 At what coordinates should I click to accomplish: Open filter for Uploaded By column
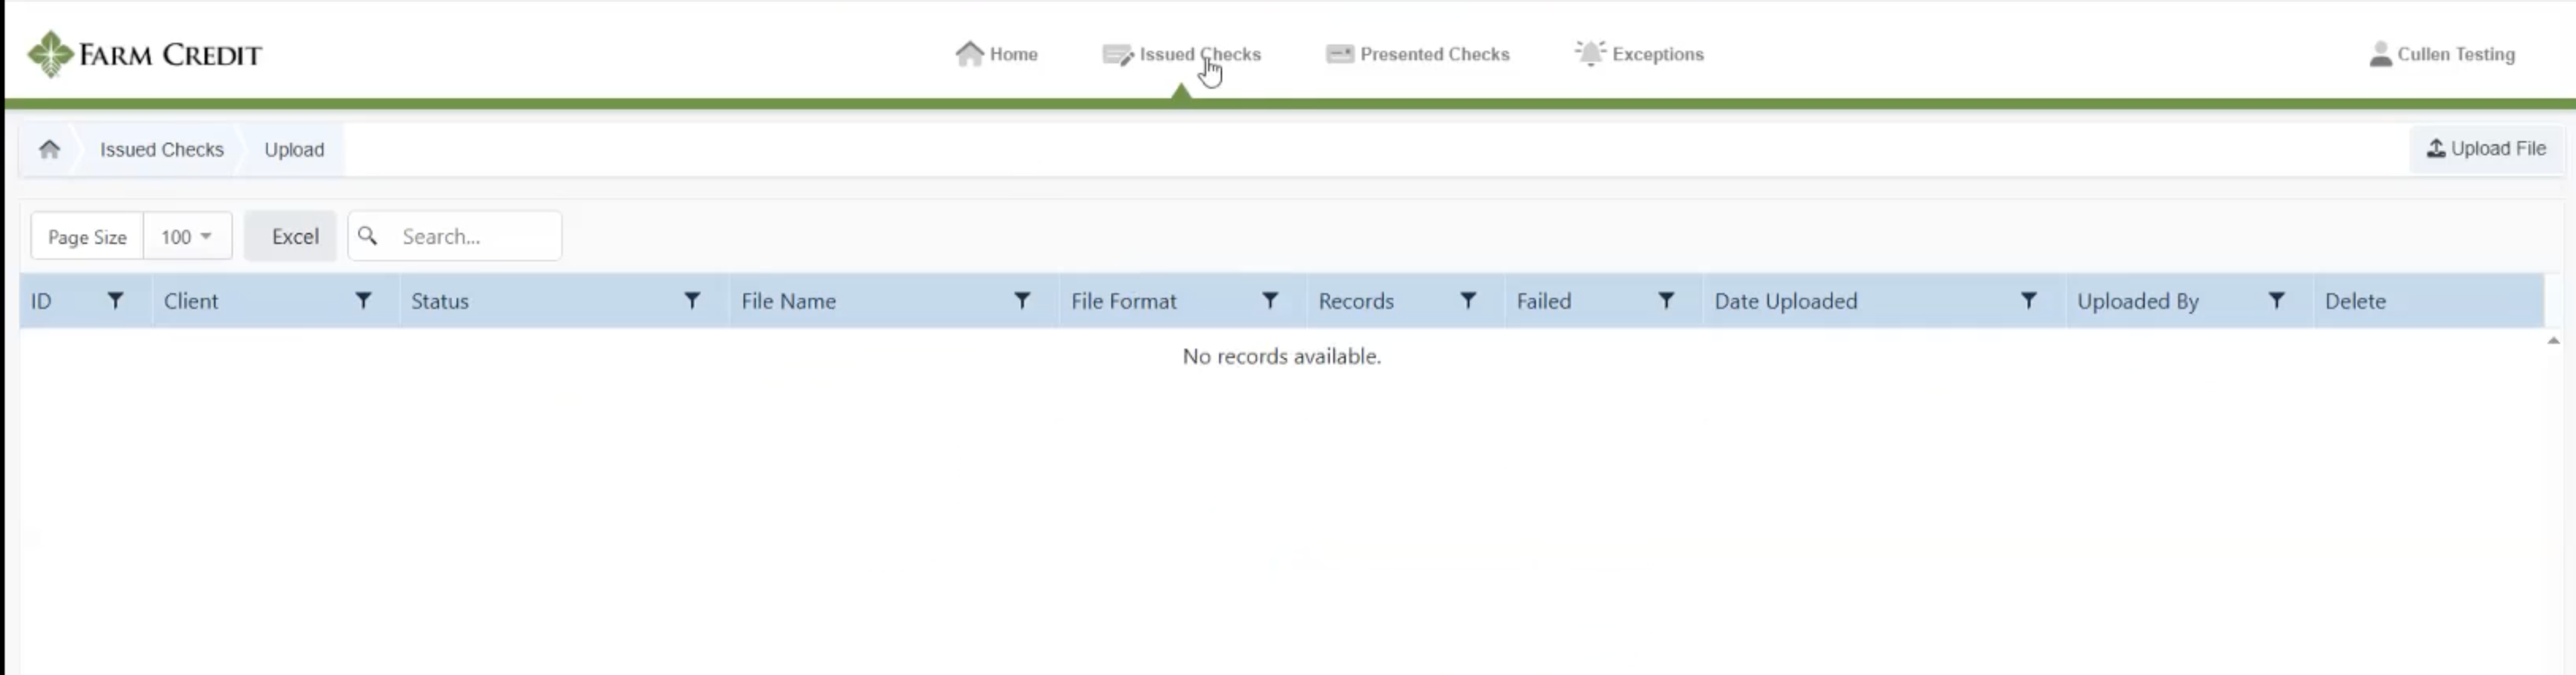(2276, 300)
